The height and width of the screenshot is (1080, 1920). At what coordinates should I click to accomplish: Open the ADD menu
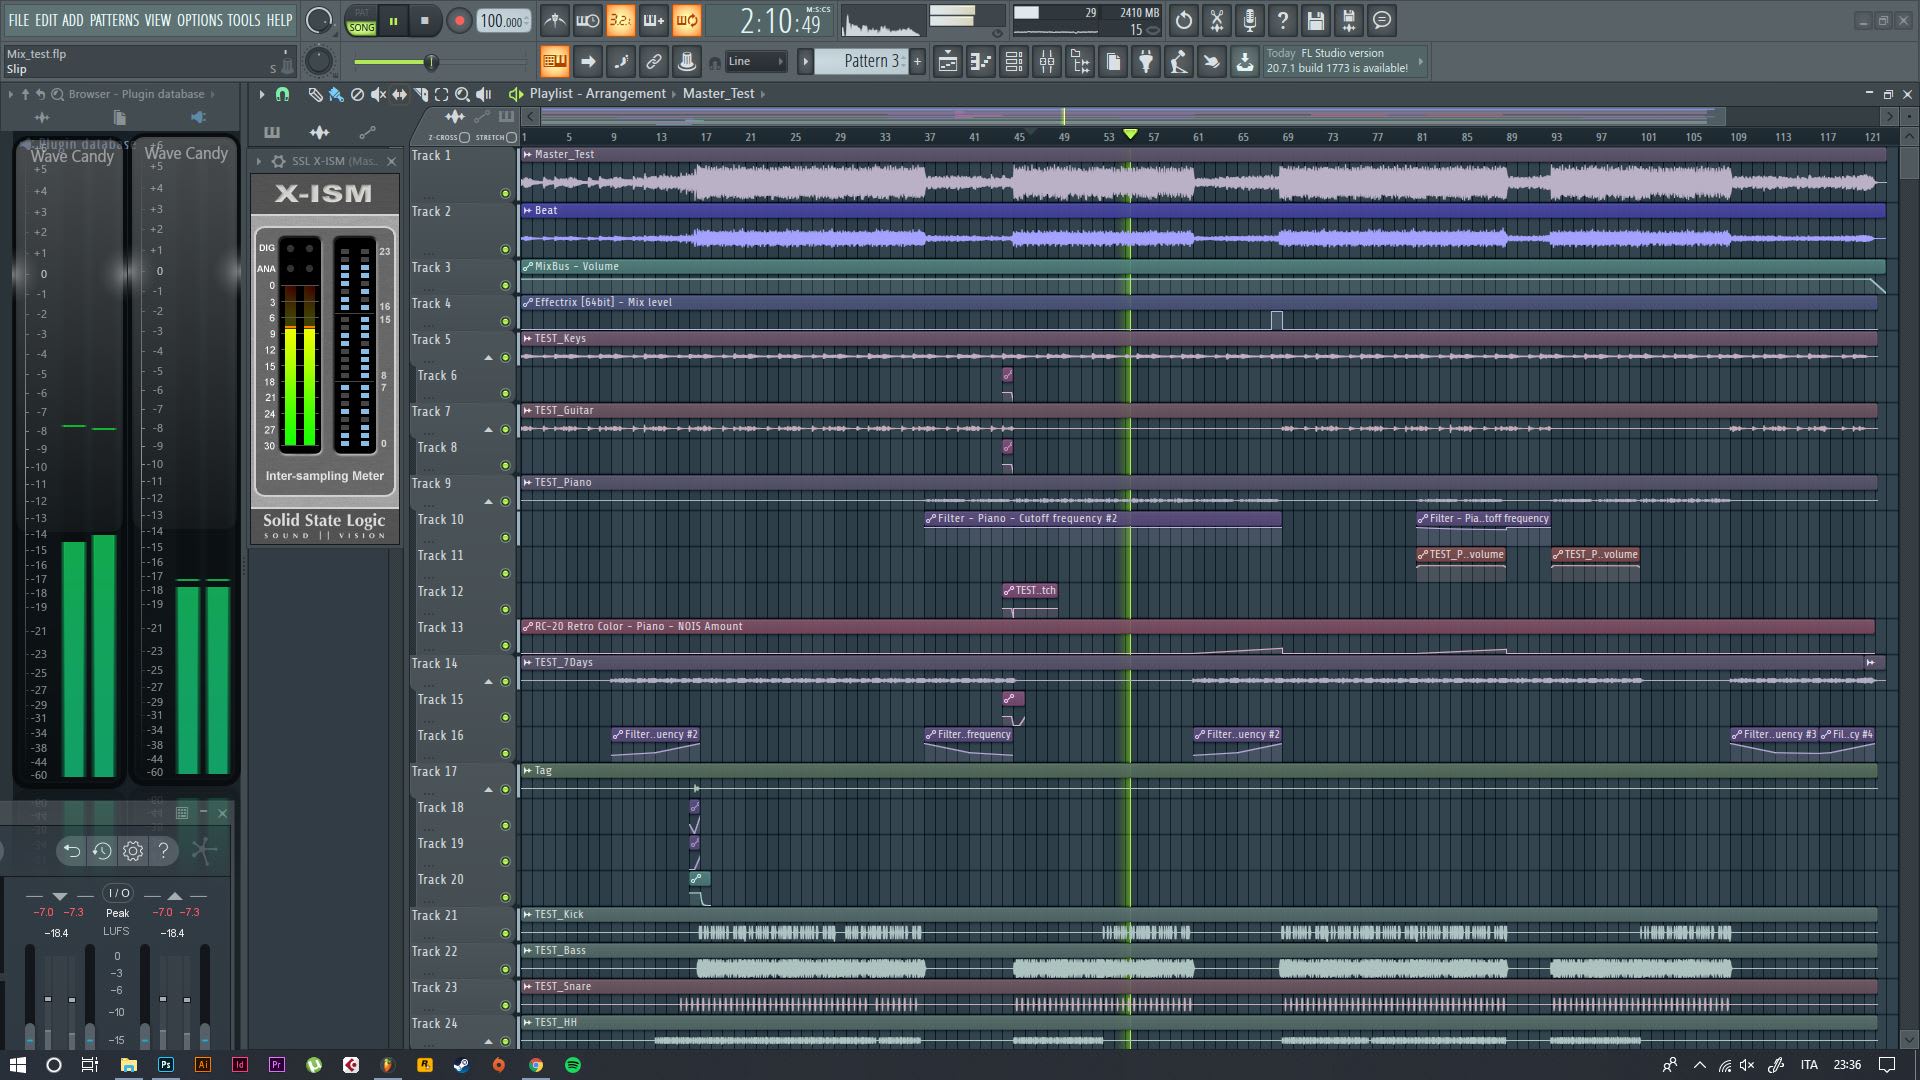point(73,20)
